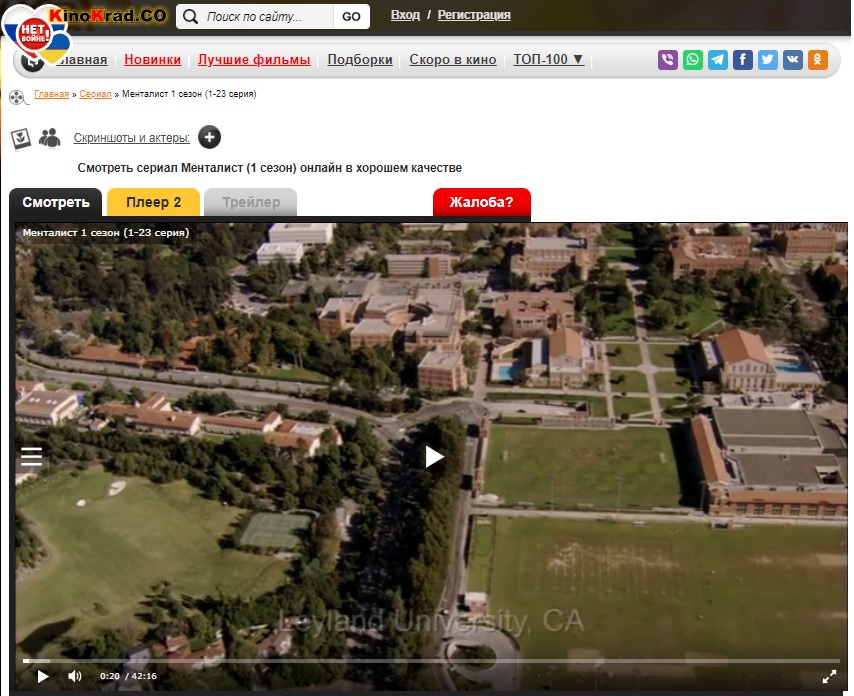Share via the Telegram icon

718,59
